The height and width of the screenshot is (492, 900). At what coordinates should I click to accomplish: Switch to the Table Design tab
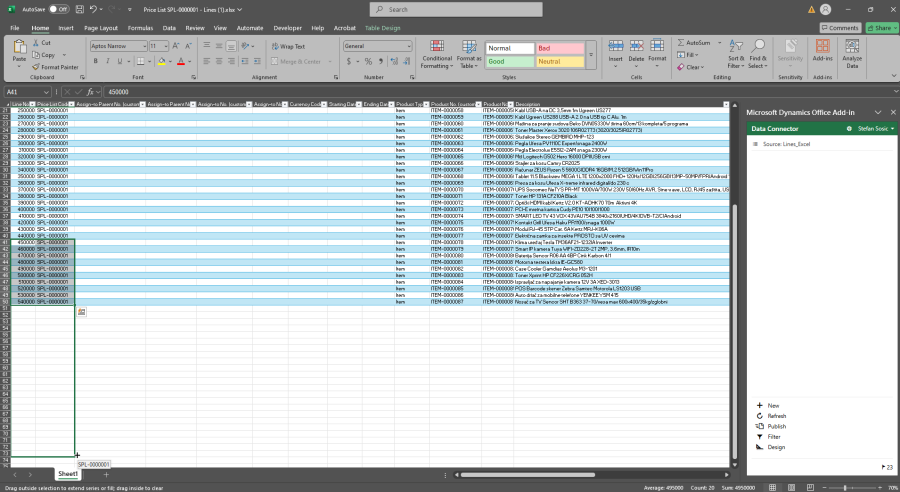tap(383, 28)
